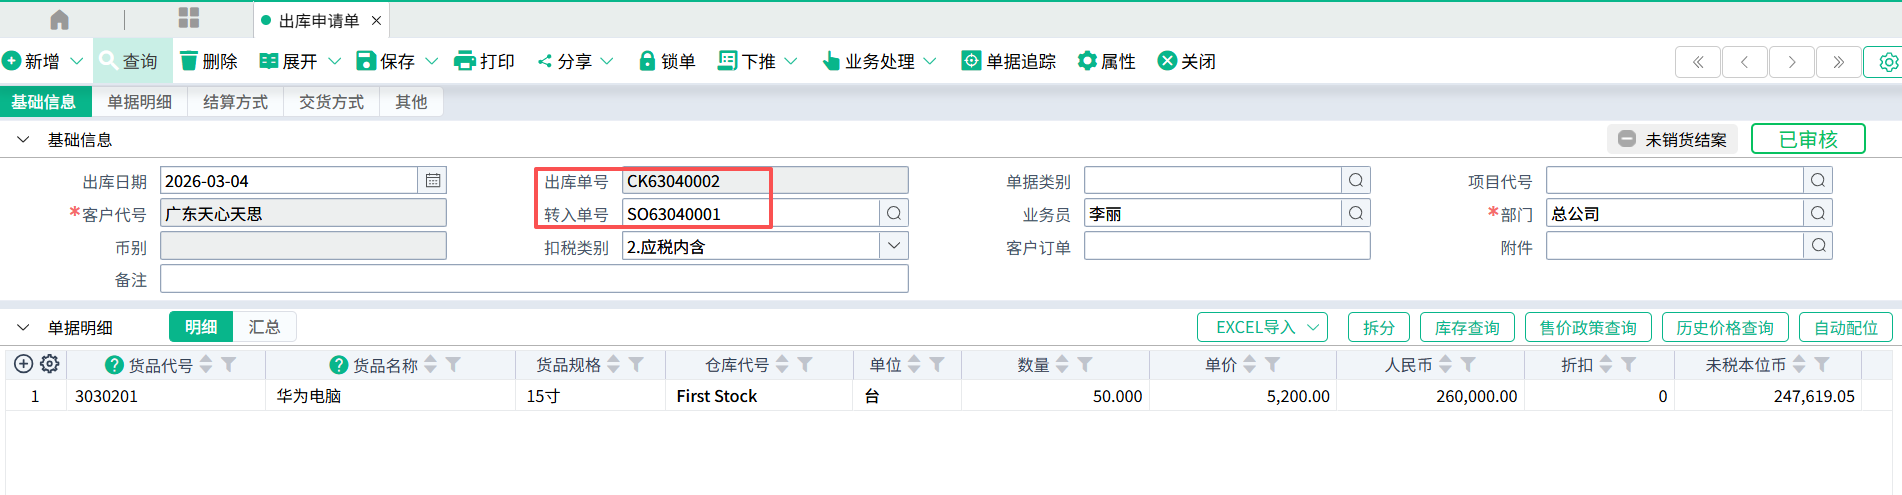Open the document tracking (单据追踪) tool
The height and width of the screenshot is (495, 1902).
(x=970, y=61)
